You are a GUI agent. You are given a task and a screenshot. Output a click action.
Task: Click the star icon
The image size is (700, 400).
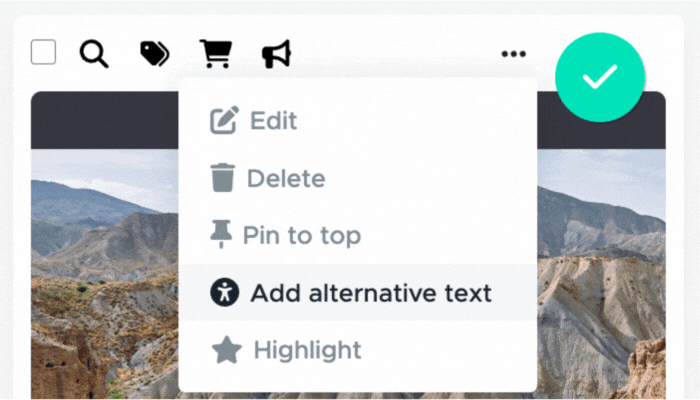pos(227,350)
